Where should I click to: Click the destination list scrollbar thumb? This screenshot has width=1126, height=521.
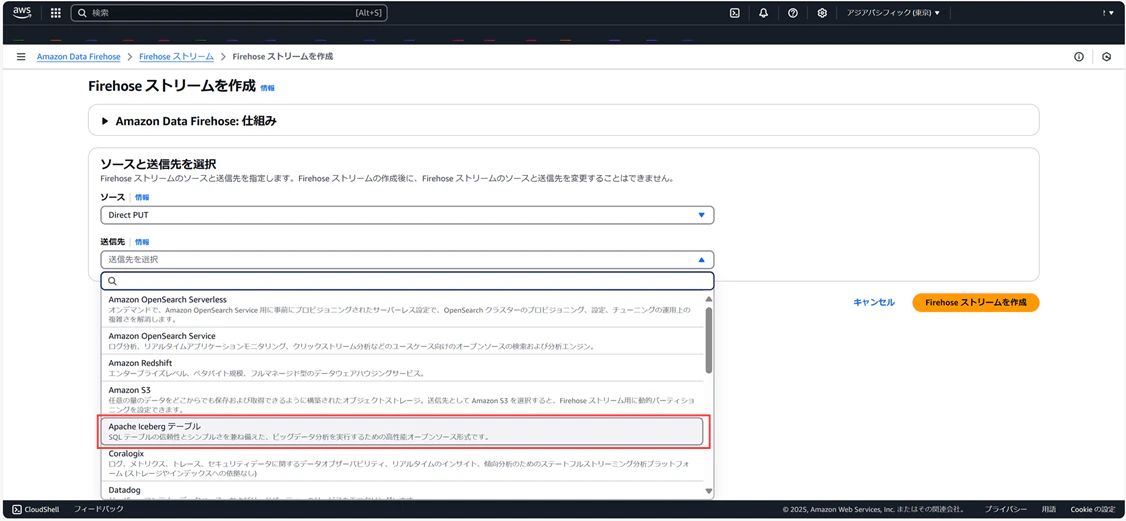[x=709, y=340]
